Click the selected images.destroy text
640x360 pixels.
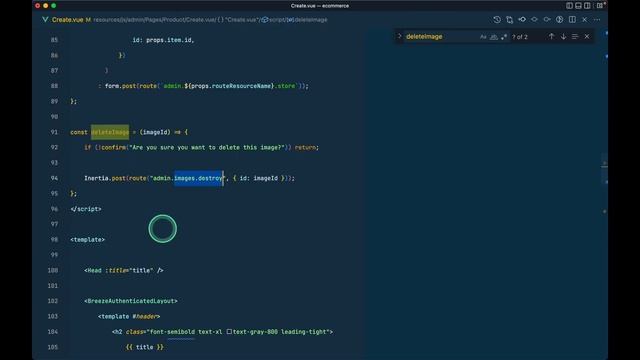198,178
